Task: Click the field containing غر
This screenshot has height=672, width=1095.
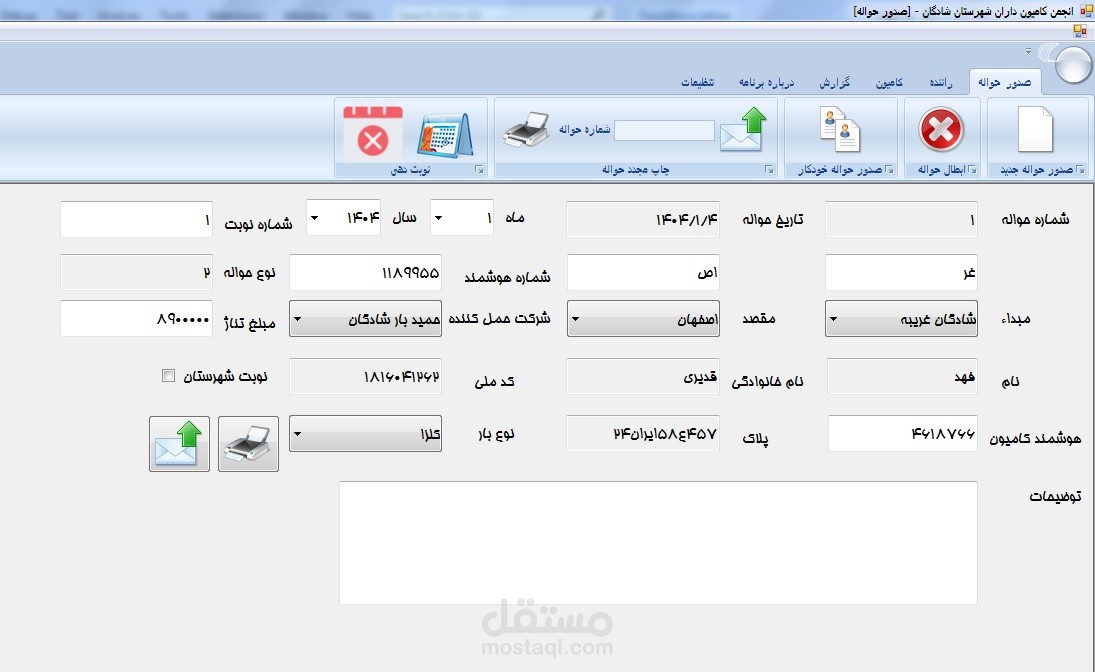Action: pos(901,272)
